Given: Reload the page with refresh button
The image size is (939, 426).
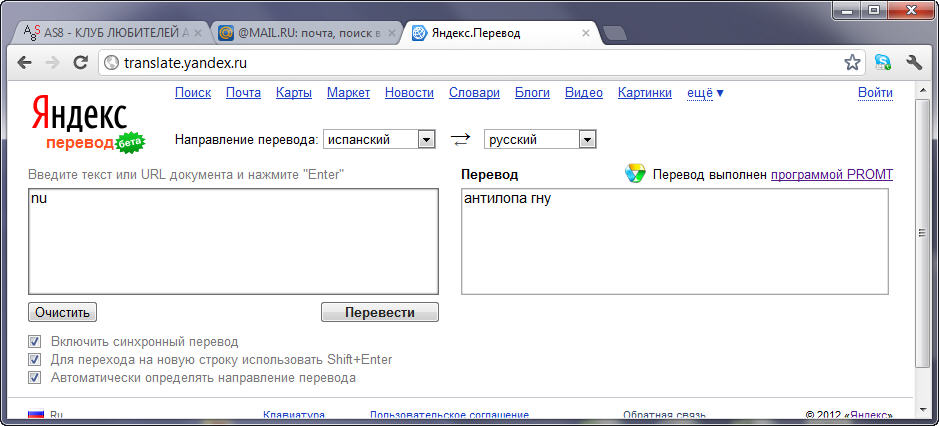Looking at the screenshot, I should 81,62.
